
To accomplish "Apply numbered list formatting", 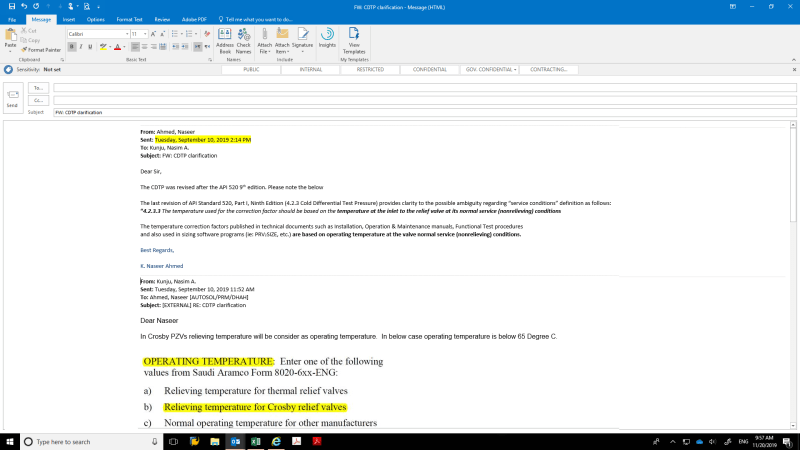I will pyautogui.click(x=189, y=34).
